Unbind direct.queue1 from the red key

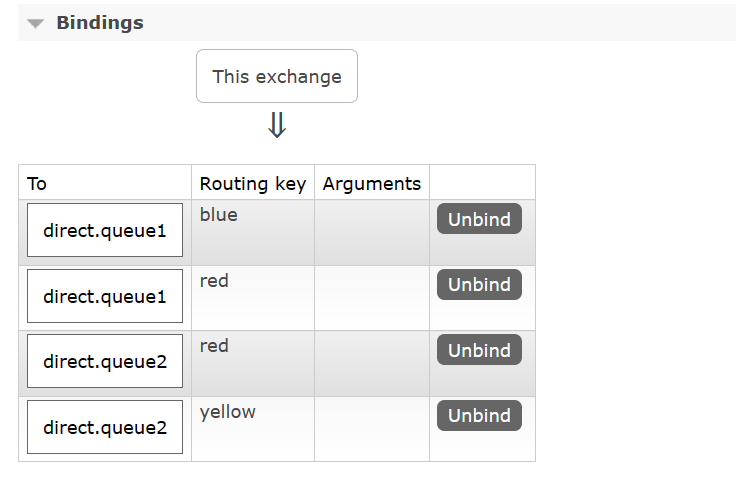[479, 285]
